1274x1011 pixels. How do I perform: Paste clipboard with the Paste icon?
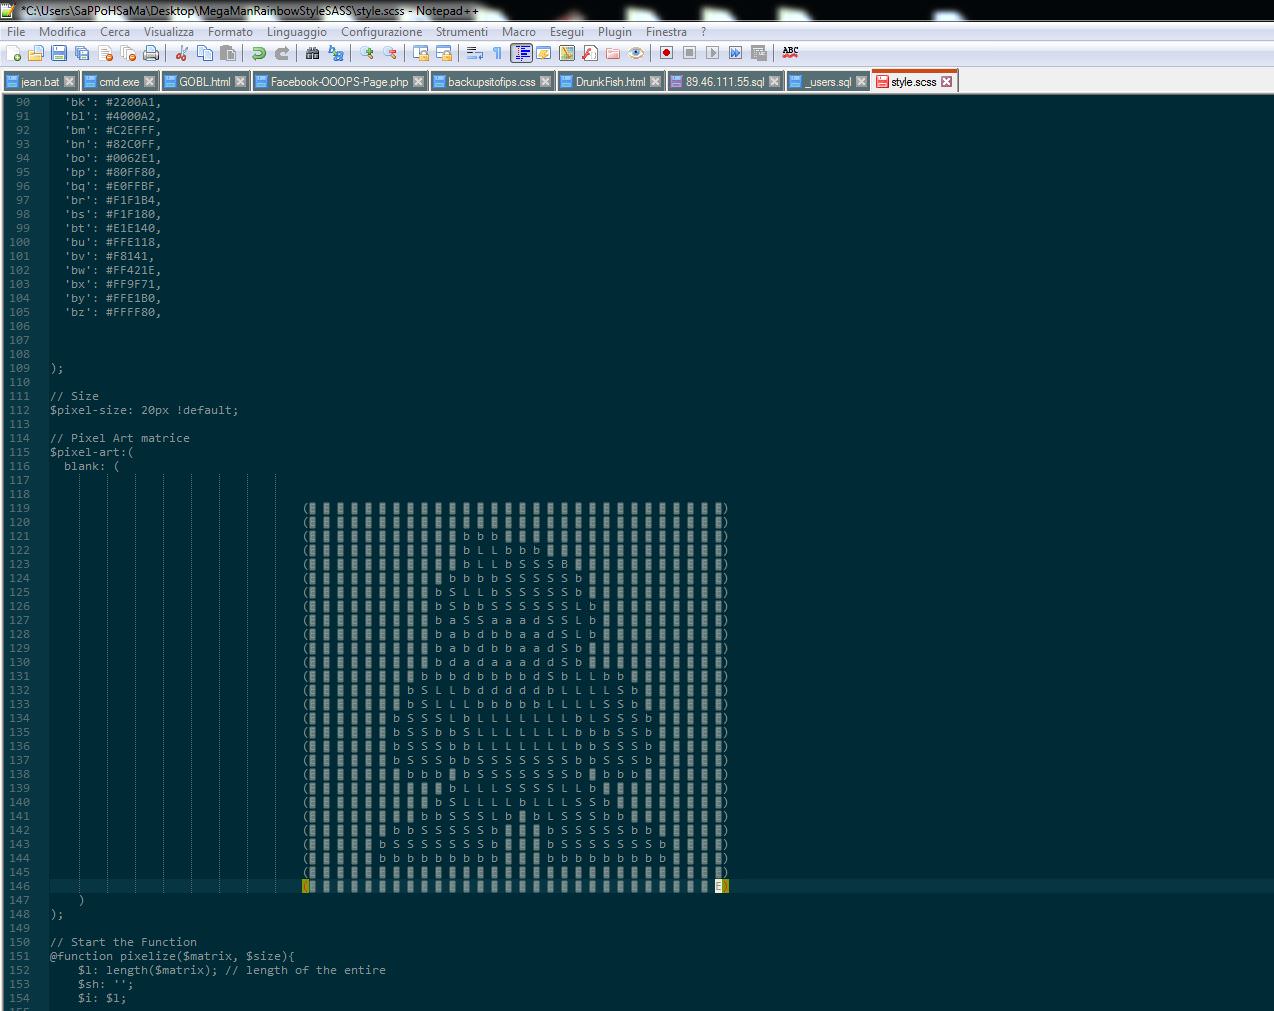pyautogui.click(x=228, y=53)
